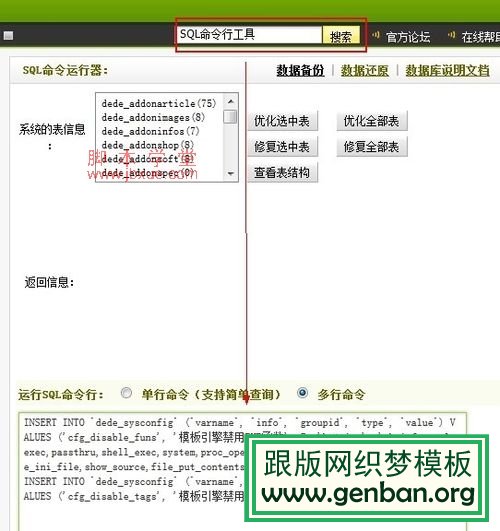Screen dimensions: 500x531
Task: Click the table list scroll-up arrow
Action: pos(231,101)
